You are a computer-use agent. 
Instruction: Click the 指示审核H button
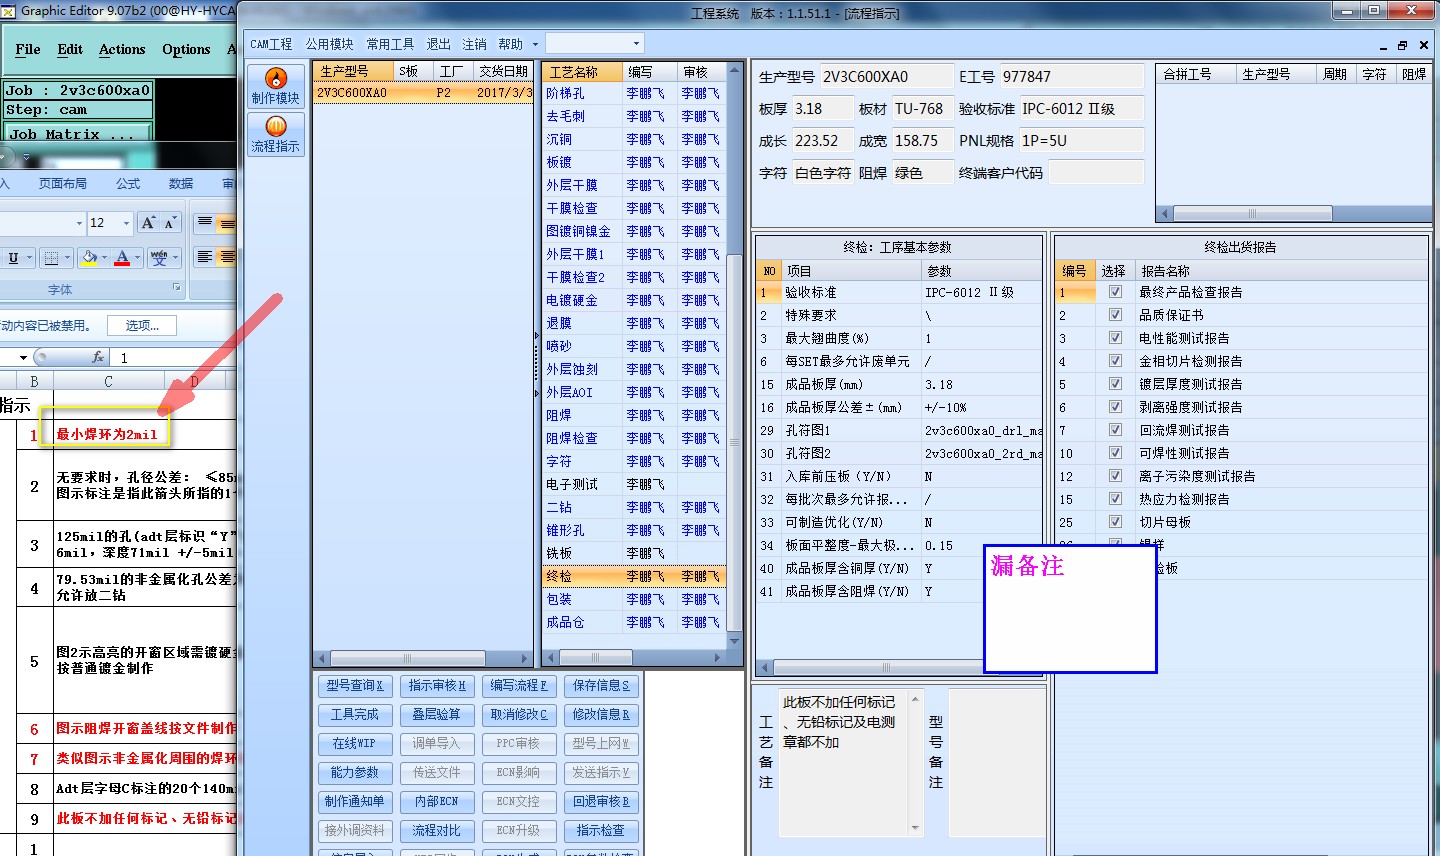pyautogui.click(x=437, y=686)
